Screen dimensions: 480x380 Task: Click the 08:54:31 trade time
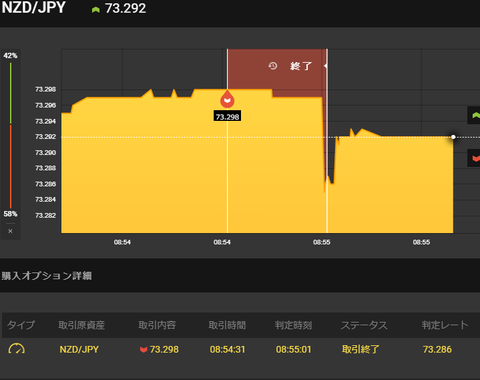(227, 349)
